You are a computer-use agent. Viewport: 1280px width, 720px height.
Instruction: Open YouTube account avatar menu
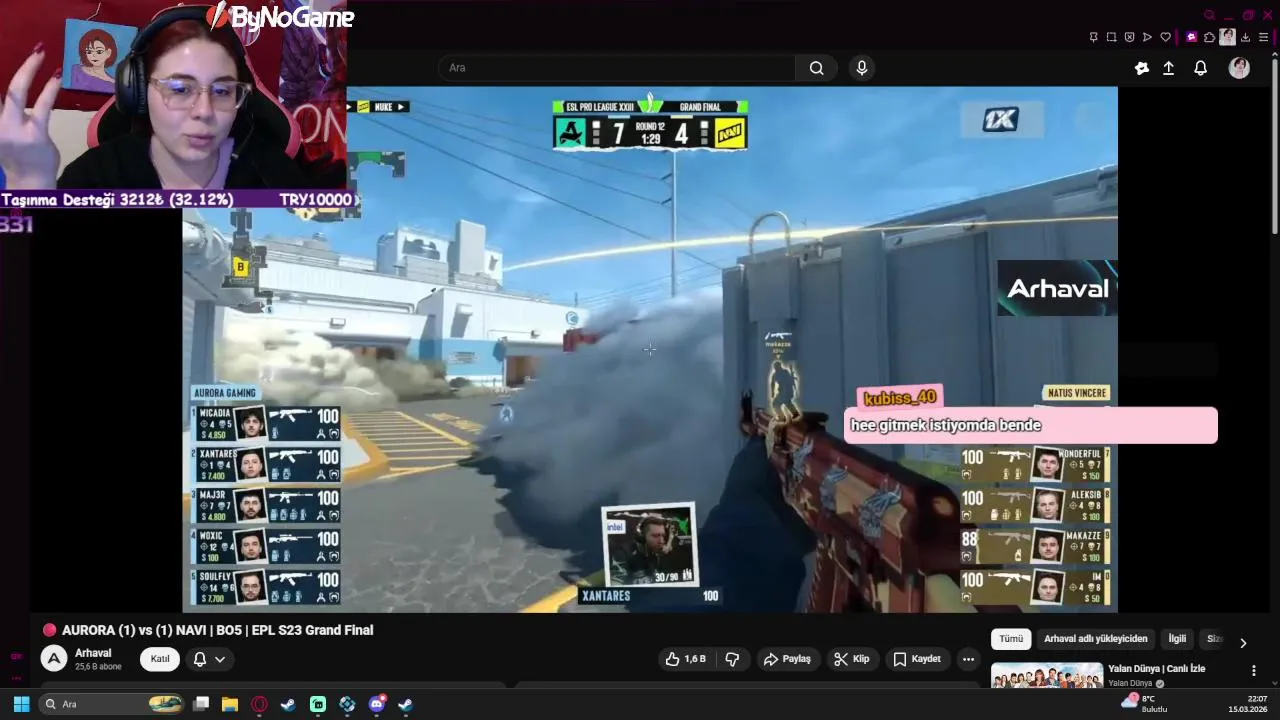click(1239, 68)
